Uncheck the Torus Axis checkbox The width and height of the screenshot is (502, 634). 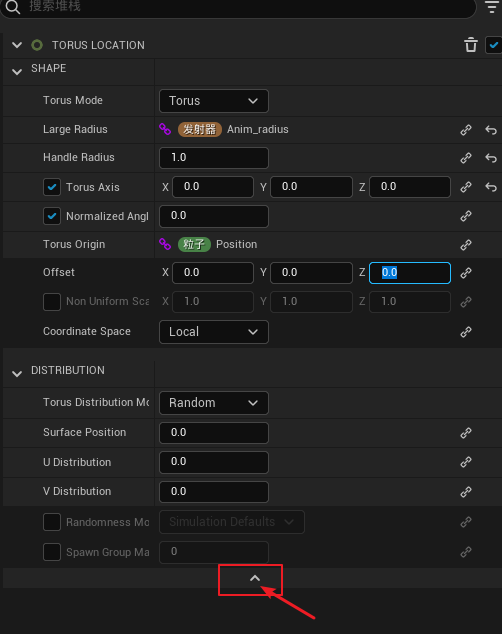coord(52,187)
